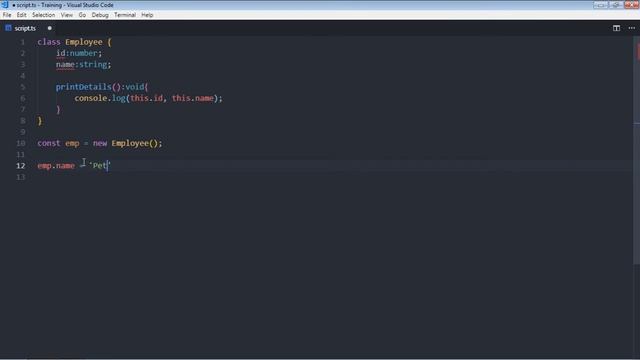Click the closing brace on line 8
Viewport: 640px width, 360px height.
click(40, 121)
